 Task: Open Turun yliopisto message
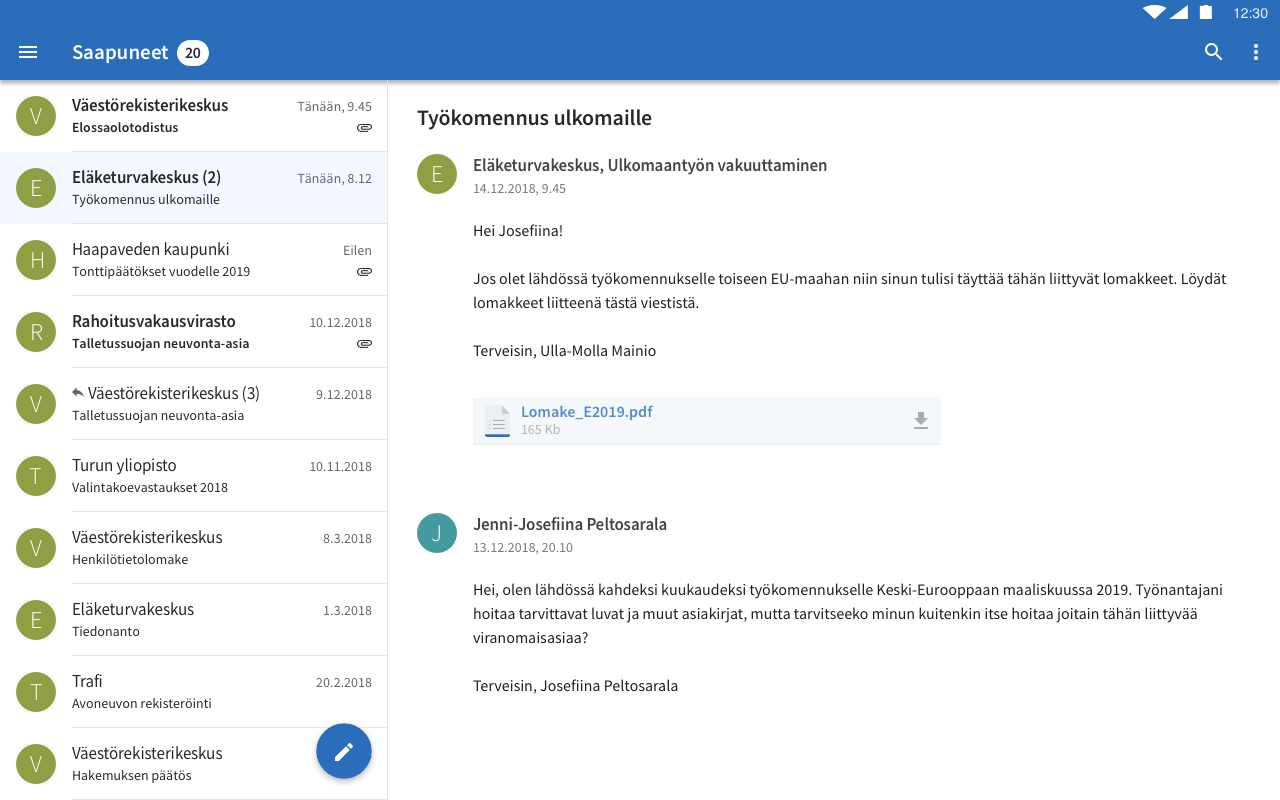click(x=194, y=476)
